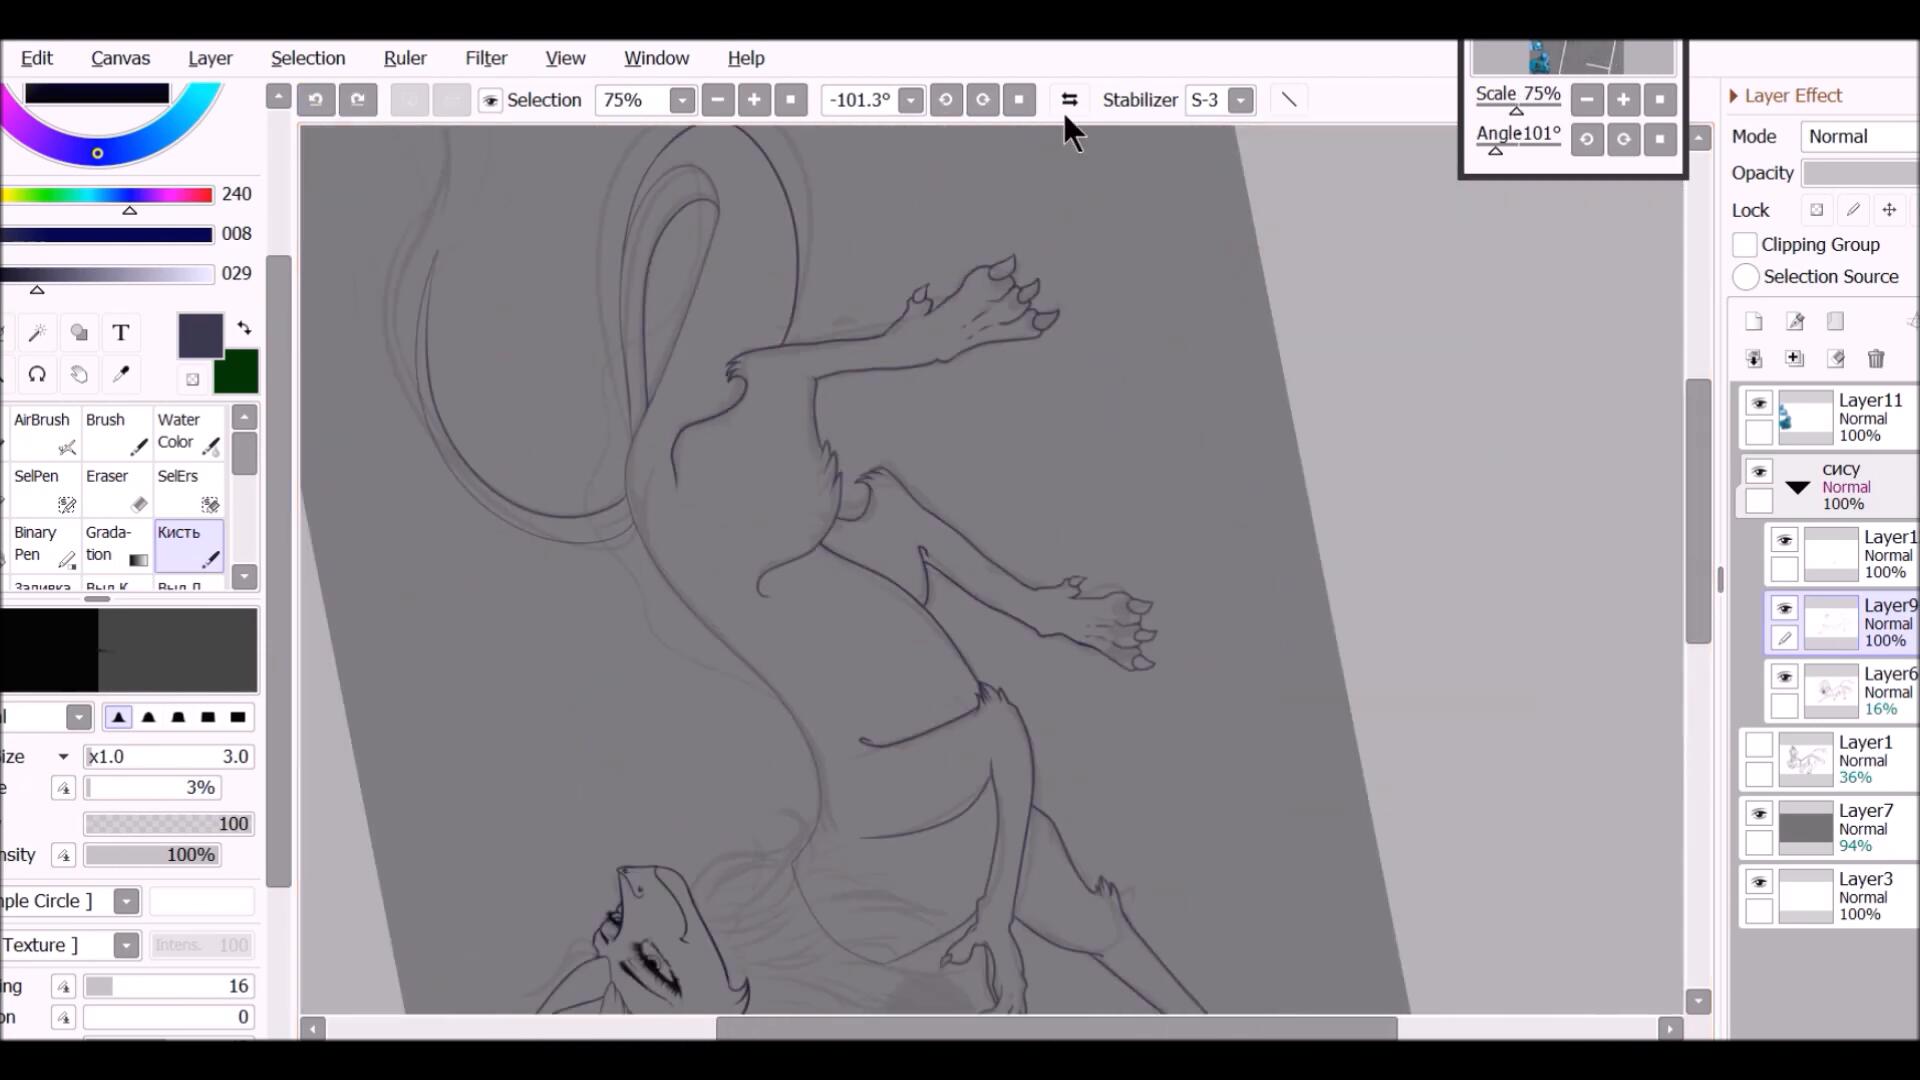
Task: Delete layer with the trash icon
Action: [x=1876, y=359]
